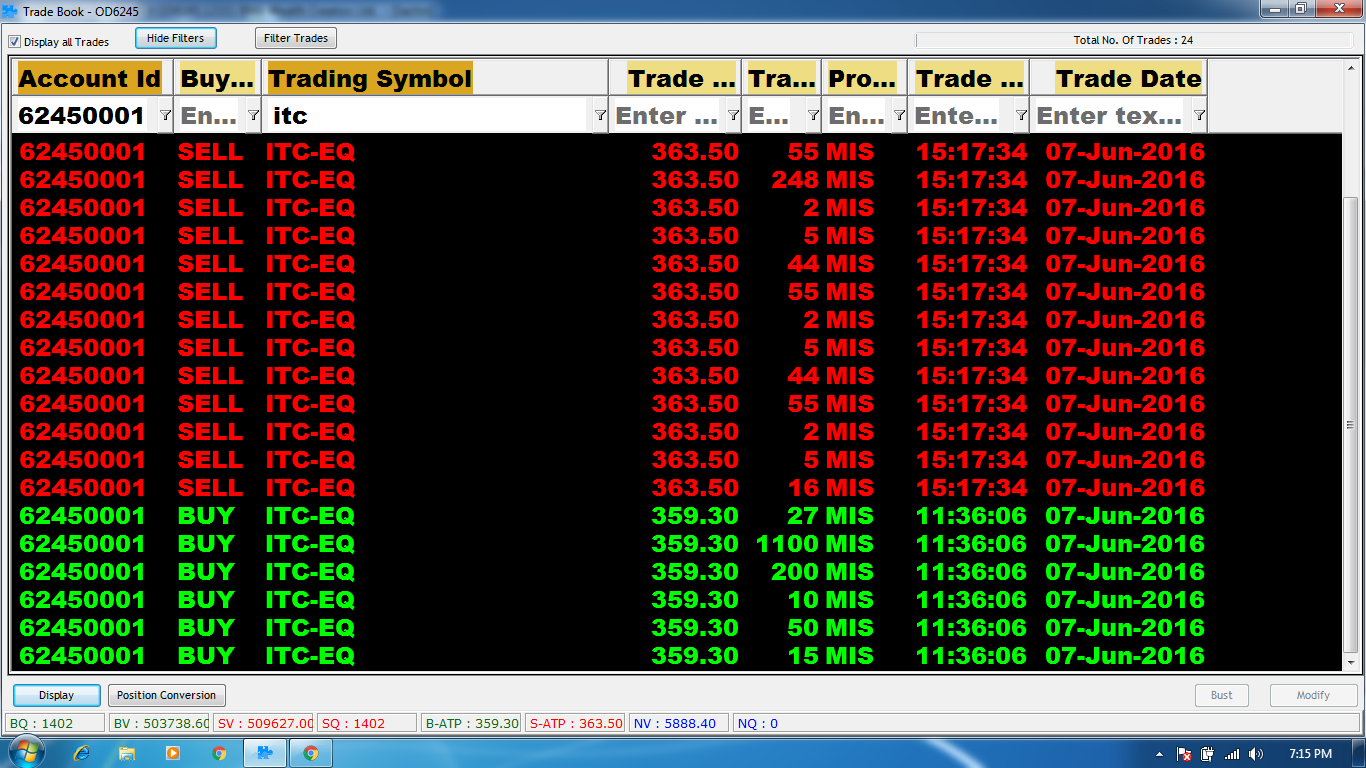Open the Account Id filter funnel icon

(x=165, y=116)
